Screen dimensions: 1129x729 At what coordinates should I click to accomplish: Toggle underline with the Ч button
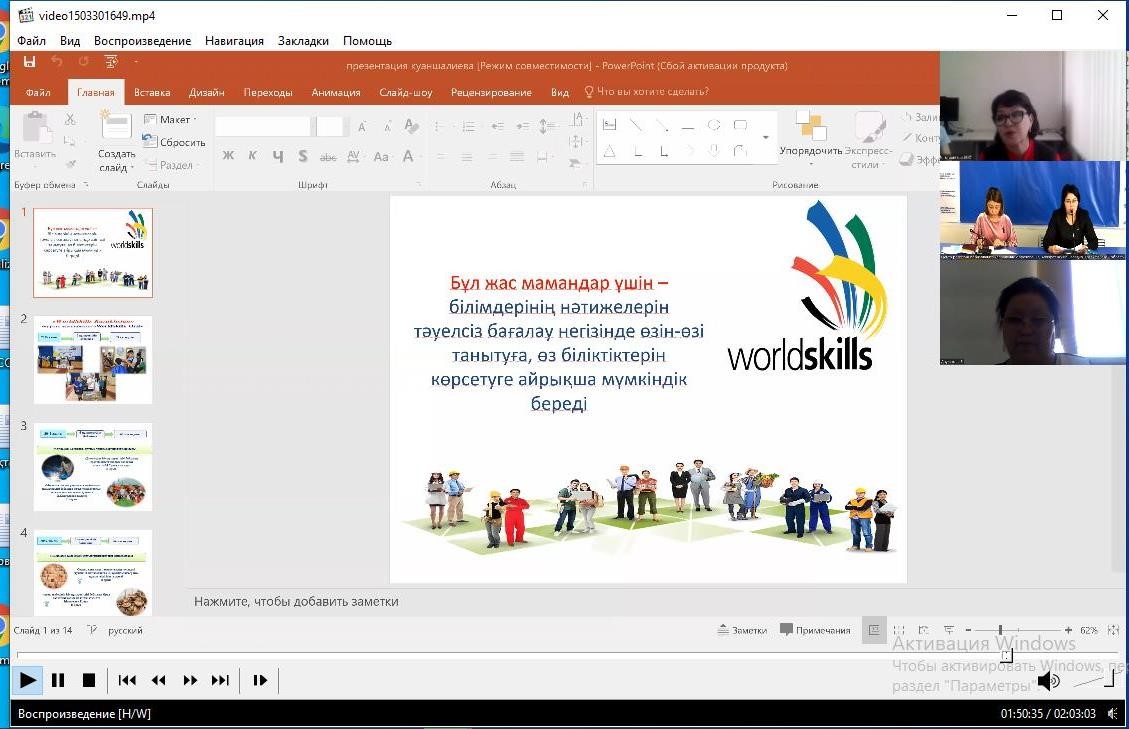coord(278,156)
